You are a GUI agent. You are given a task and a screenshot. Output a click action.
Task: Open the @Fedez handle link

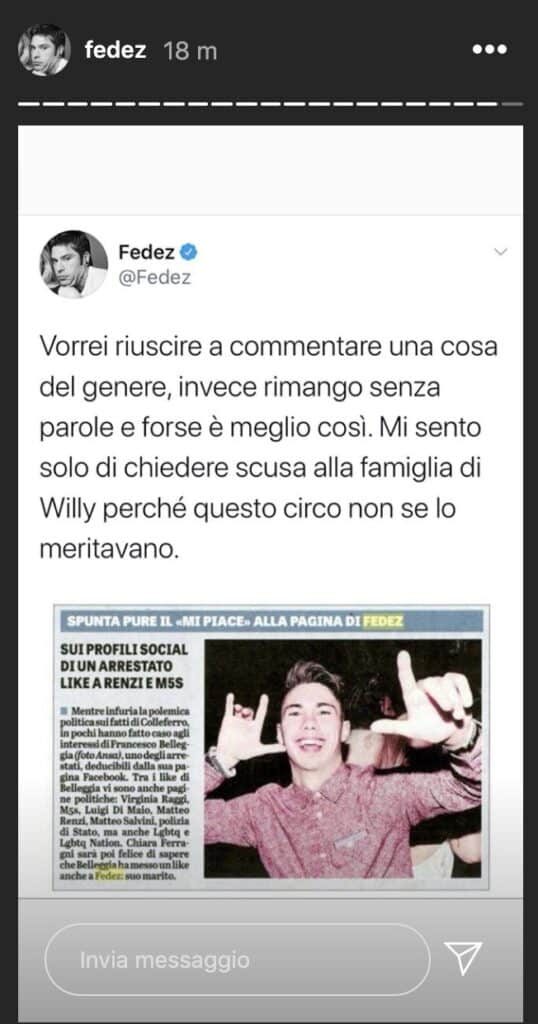[155, 277]
